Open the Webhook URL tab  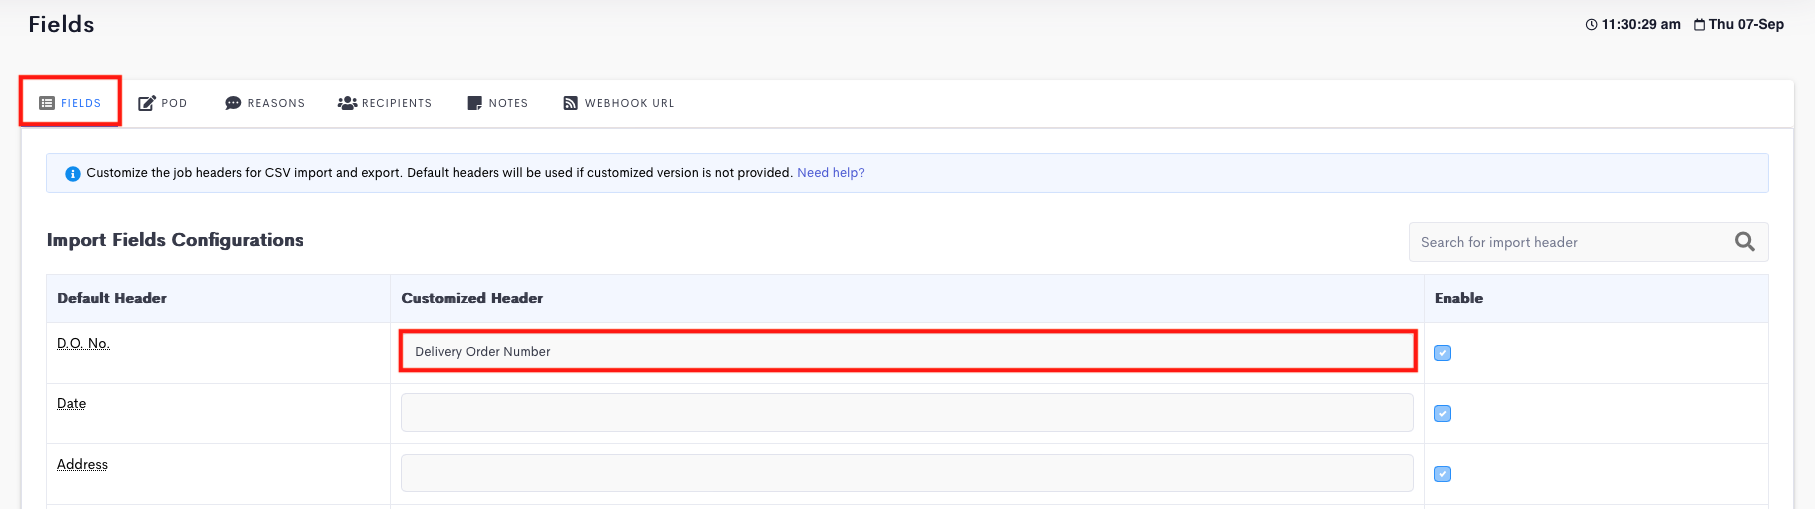[x=619, y=103]
